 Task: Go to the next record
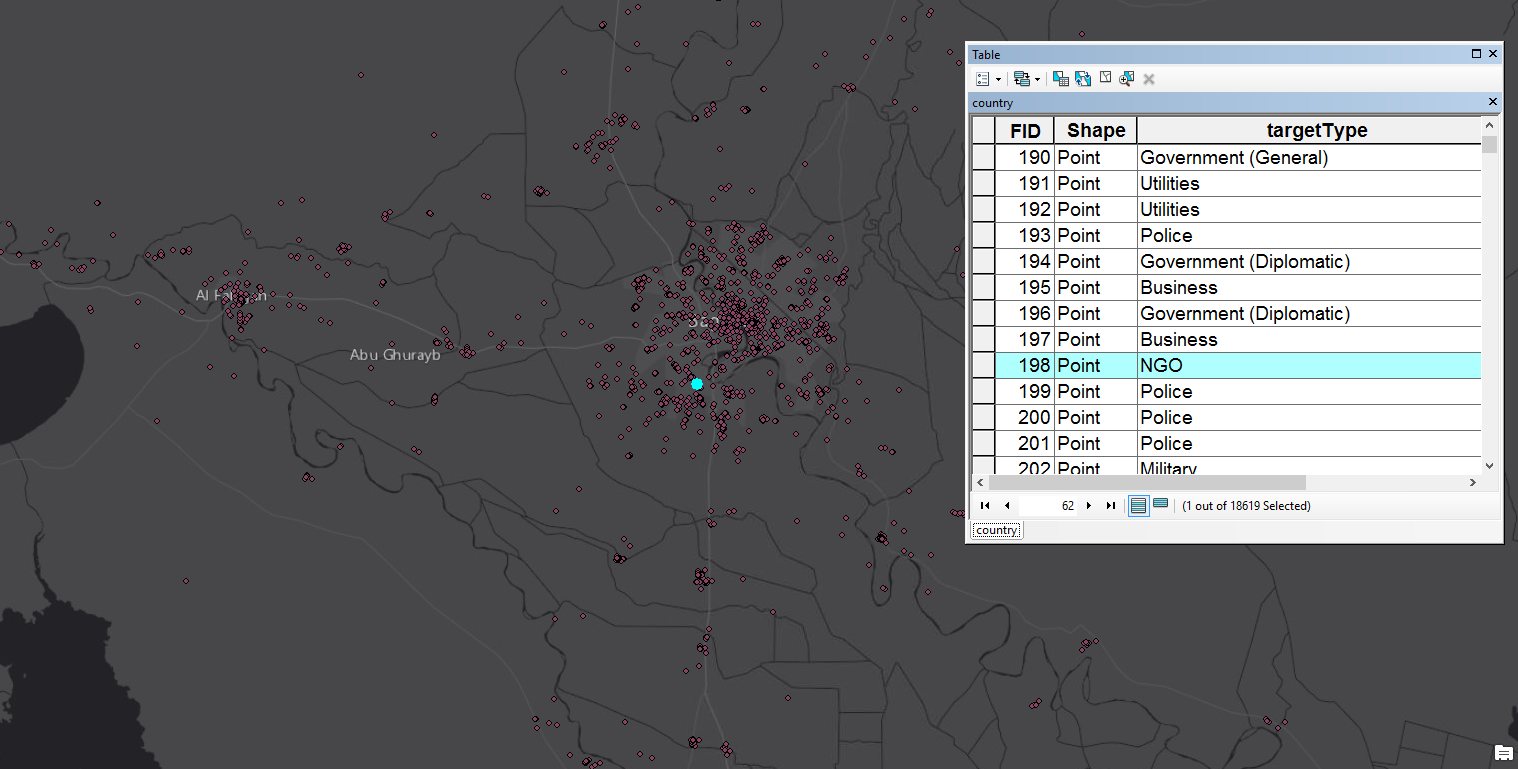click(x=1089, y=506)
